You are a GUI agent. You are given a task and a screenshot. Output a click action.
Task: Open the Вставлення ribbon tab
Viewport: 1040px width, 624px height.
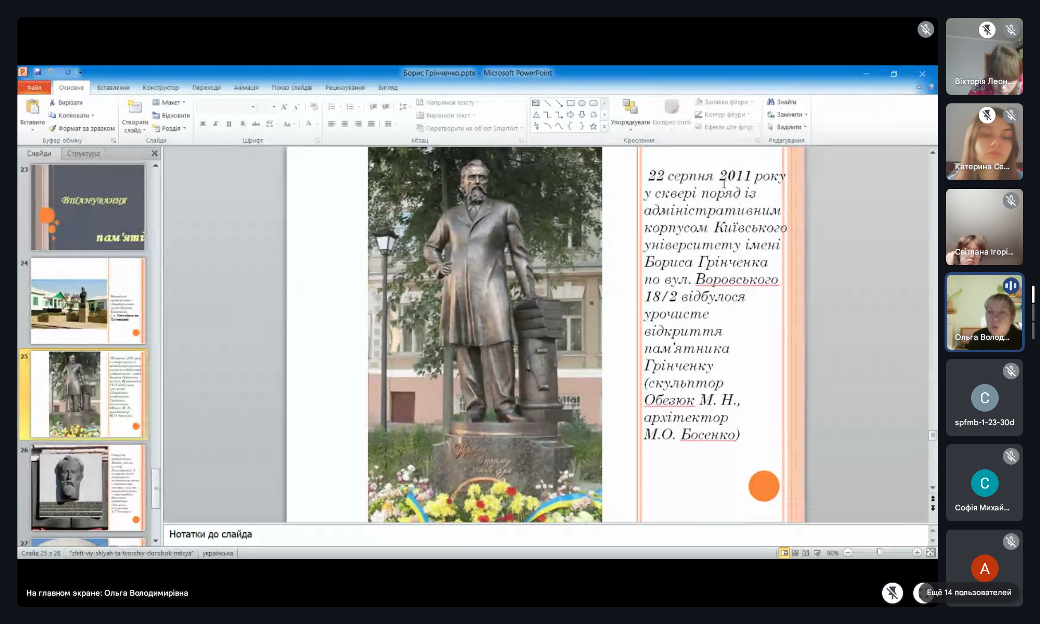click(x=113, y=87)
